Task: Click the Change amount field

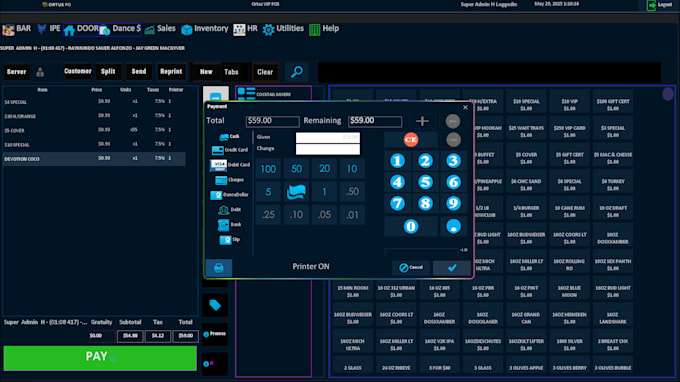Action: (327, 149)
